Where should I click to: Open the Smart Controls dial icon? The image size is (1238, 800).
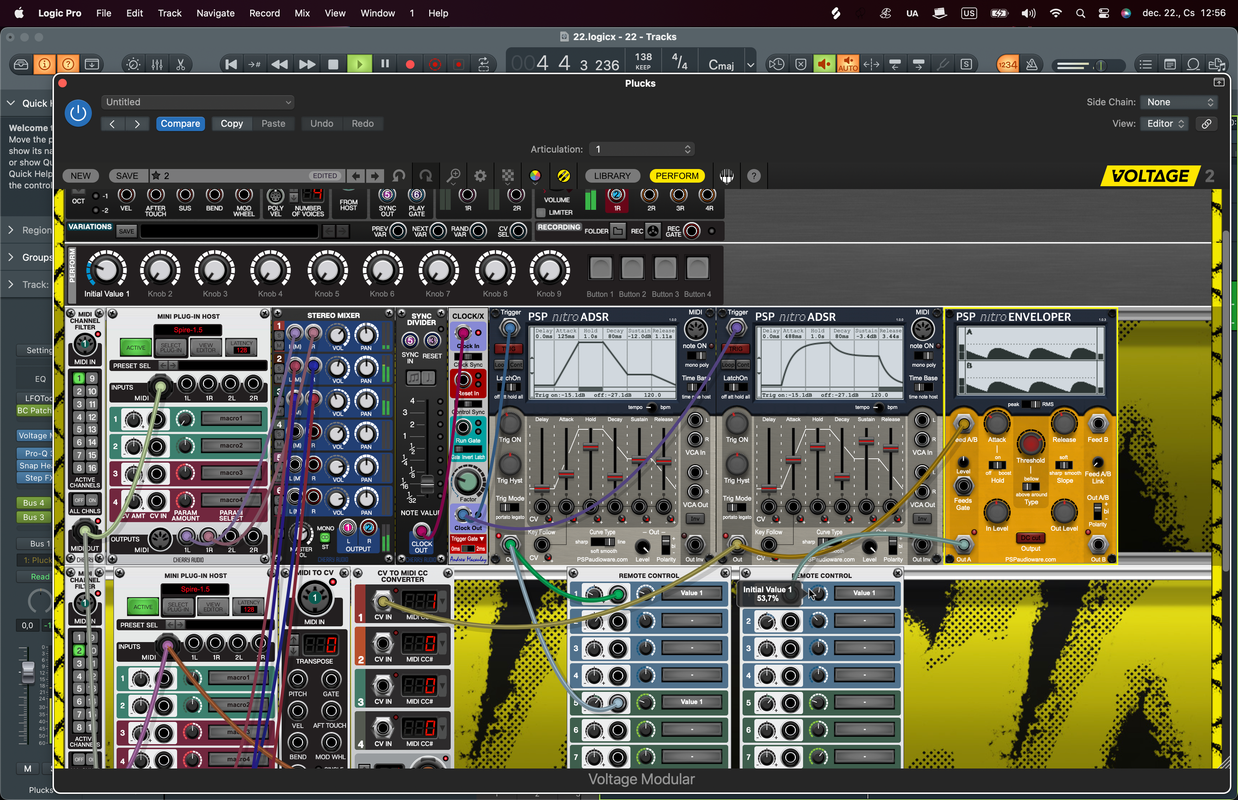(133, 64)
